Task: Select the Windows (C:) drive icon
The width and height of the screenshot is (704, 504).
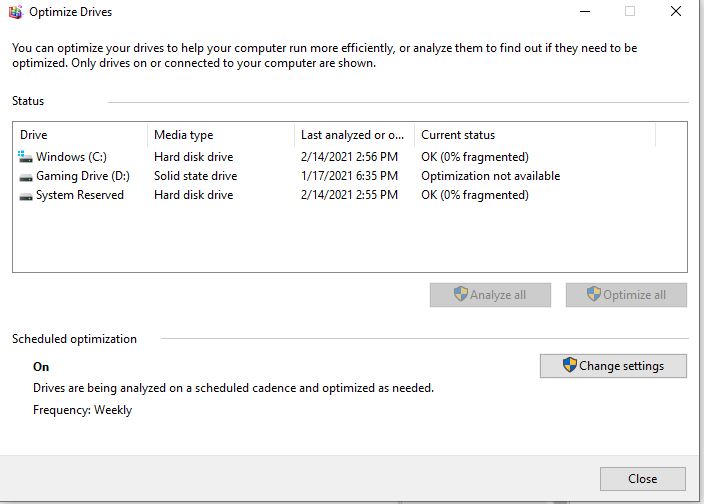Action: (x=25, y=157)
